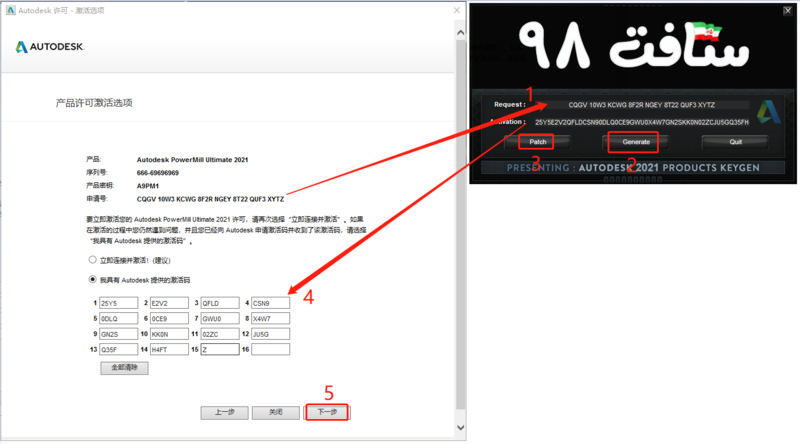
Task: Click the Close (关闭) button
Action: [x=276, y=412]
